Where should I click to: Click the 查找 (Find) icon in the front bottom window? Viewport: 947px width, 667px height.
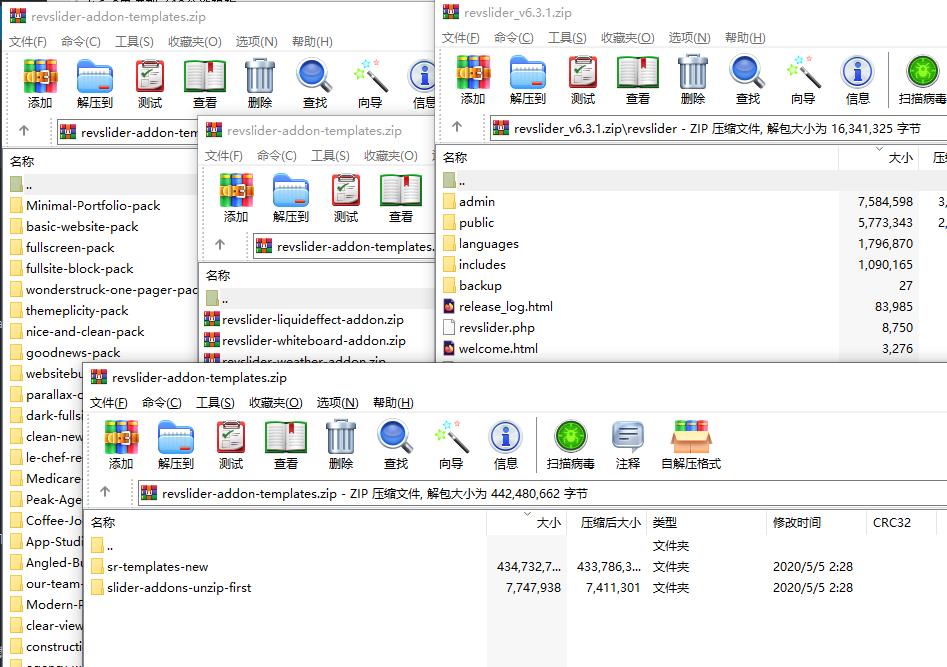pyautogui.click(x=396, y=445)
